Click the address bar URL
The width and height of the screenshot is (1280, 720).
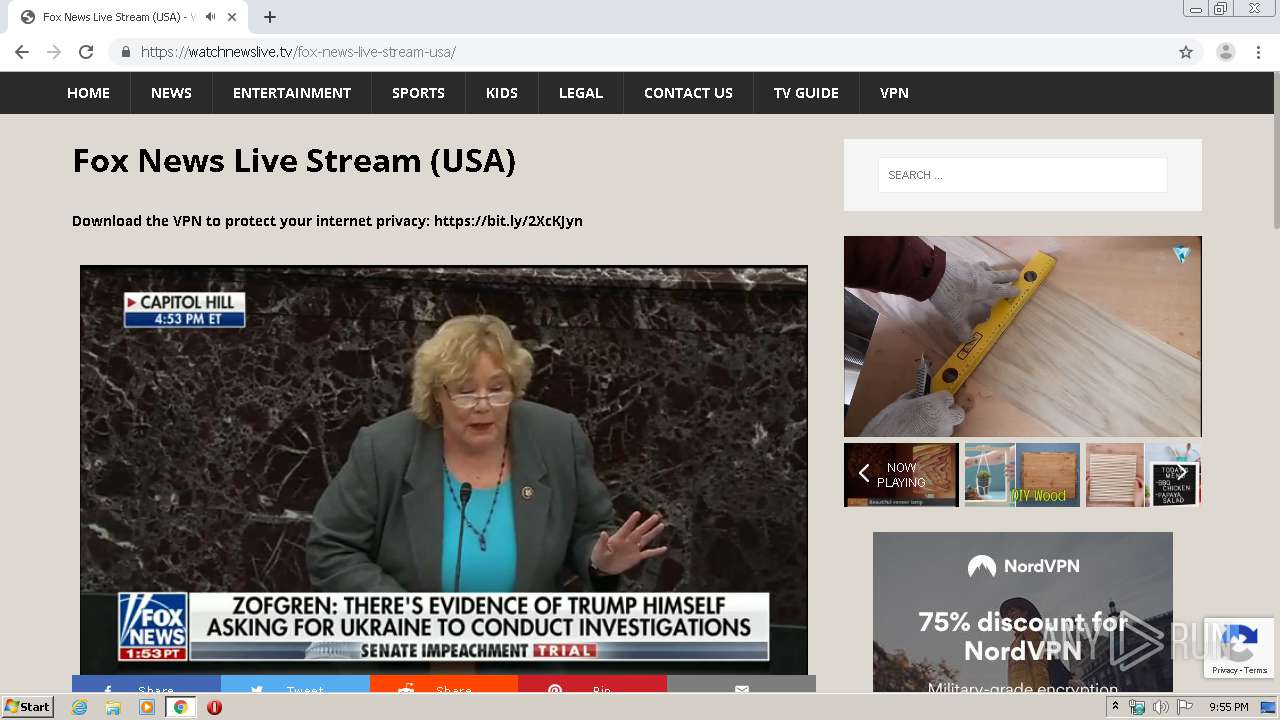tap(298, 52)
